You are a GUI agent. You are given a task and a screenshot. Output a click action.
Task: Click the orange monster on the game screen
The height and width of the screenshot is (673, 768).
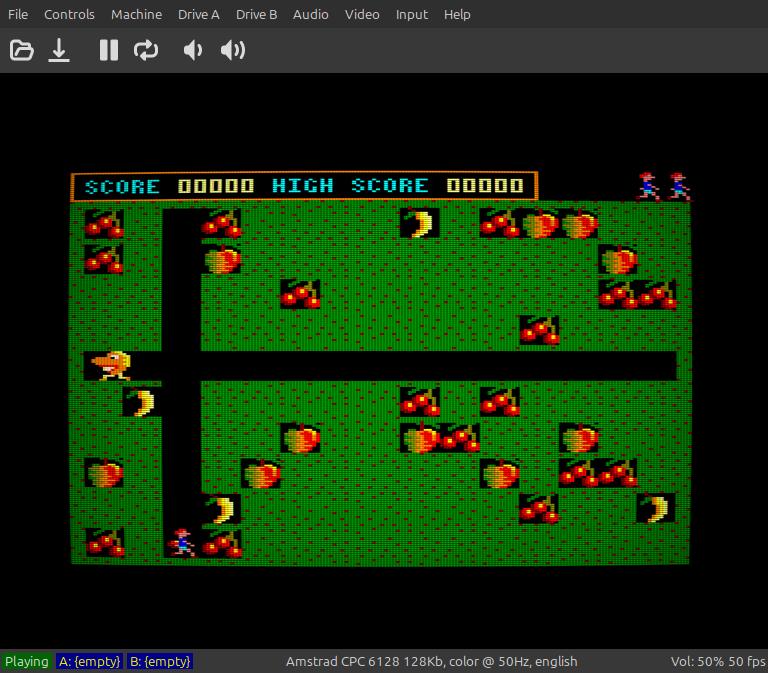tap(112, 365)
